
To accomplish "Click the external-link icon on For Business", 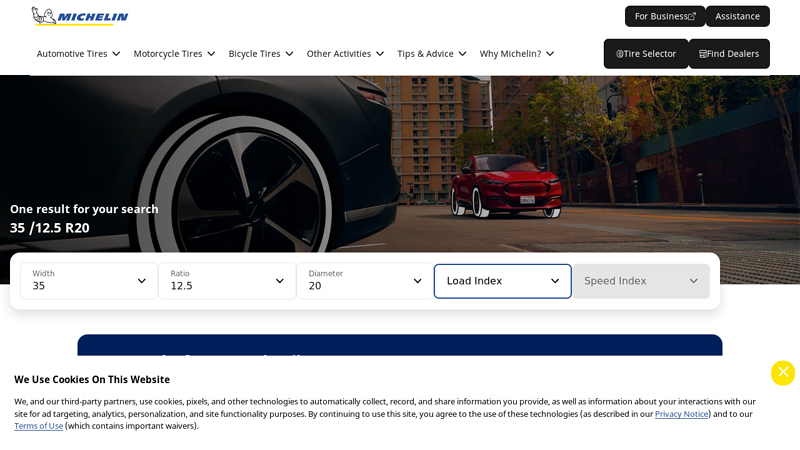I will 692,16.
